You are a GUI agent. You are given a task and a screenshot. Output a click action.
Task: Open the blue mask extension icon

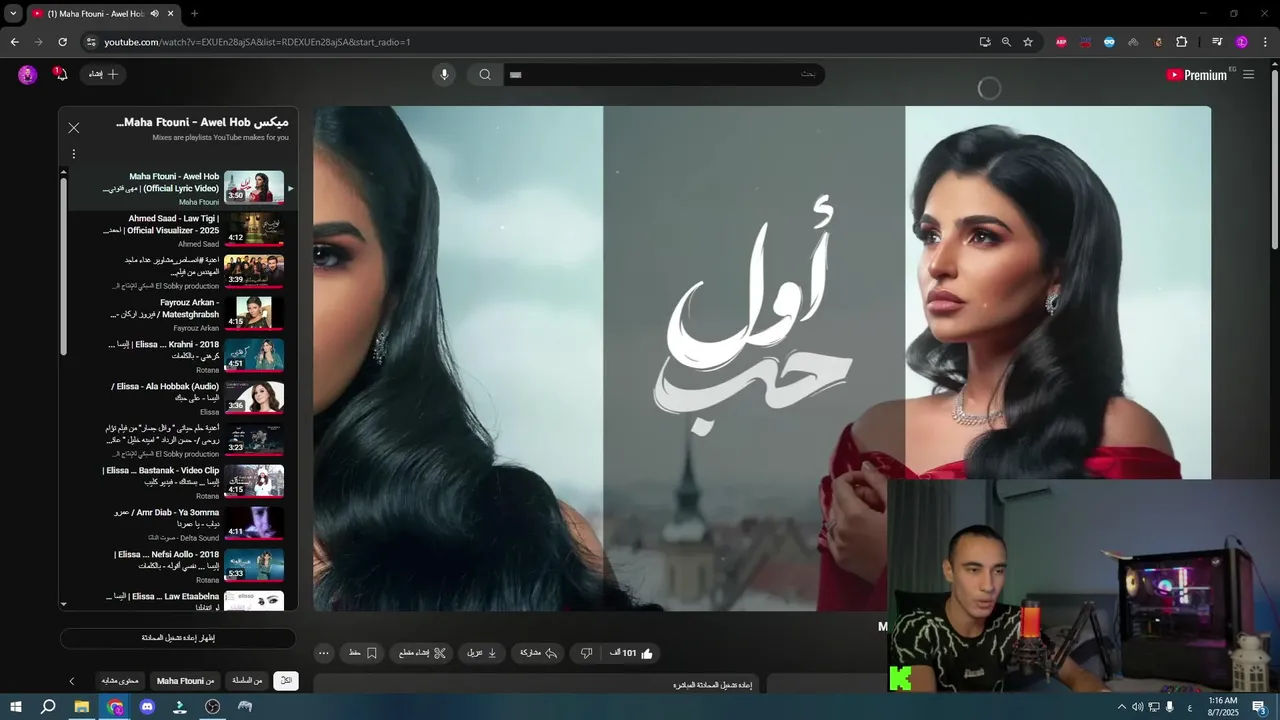(1109, 42)
